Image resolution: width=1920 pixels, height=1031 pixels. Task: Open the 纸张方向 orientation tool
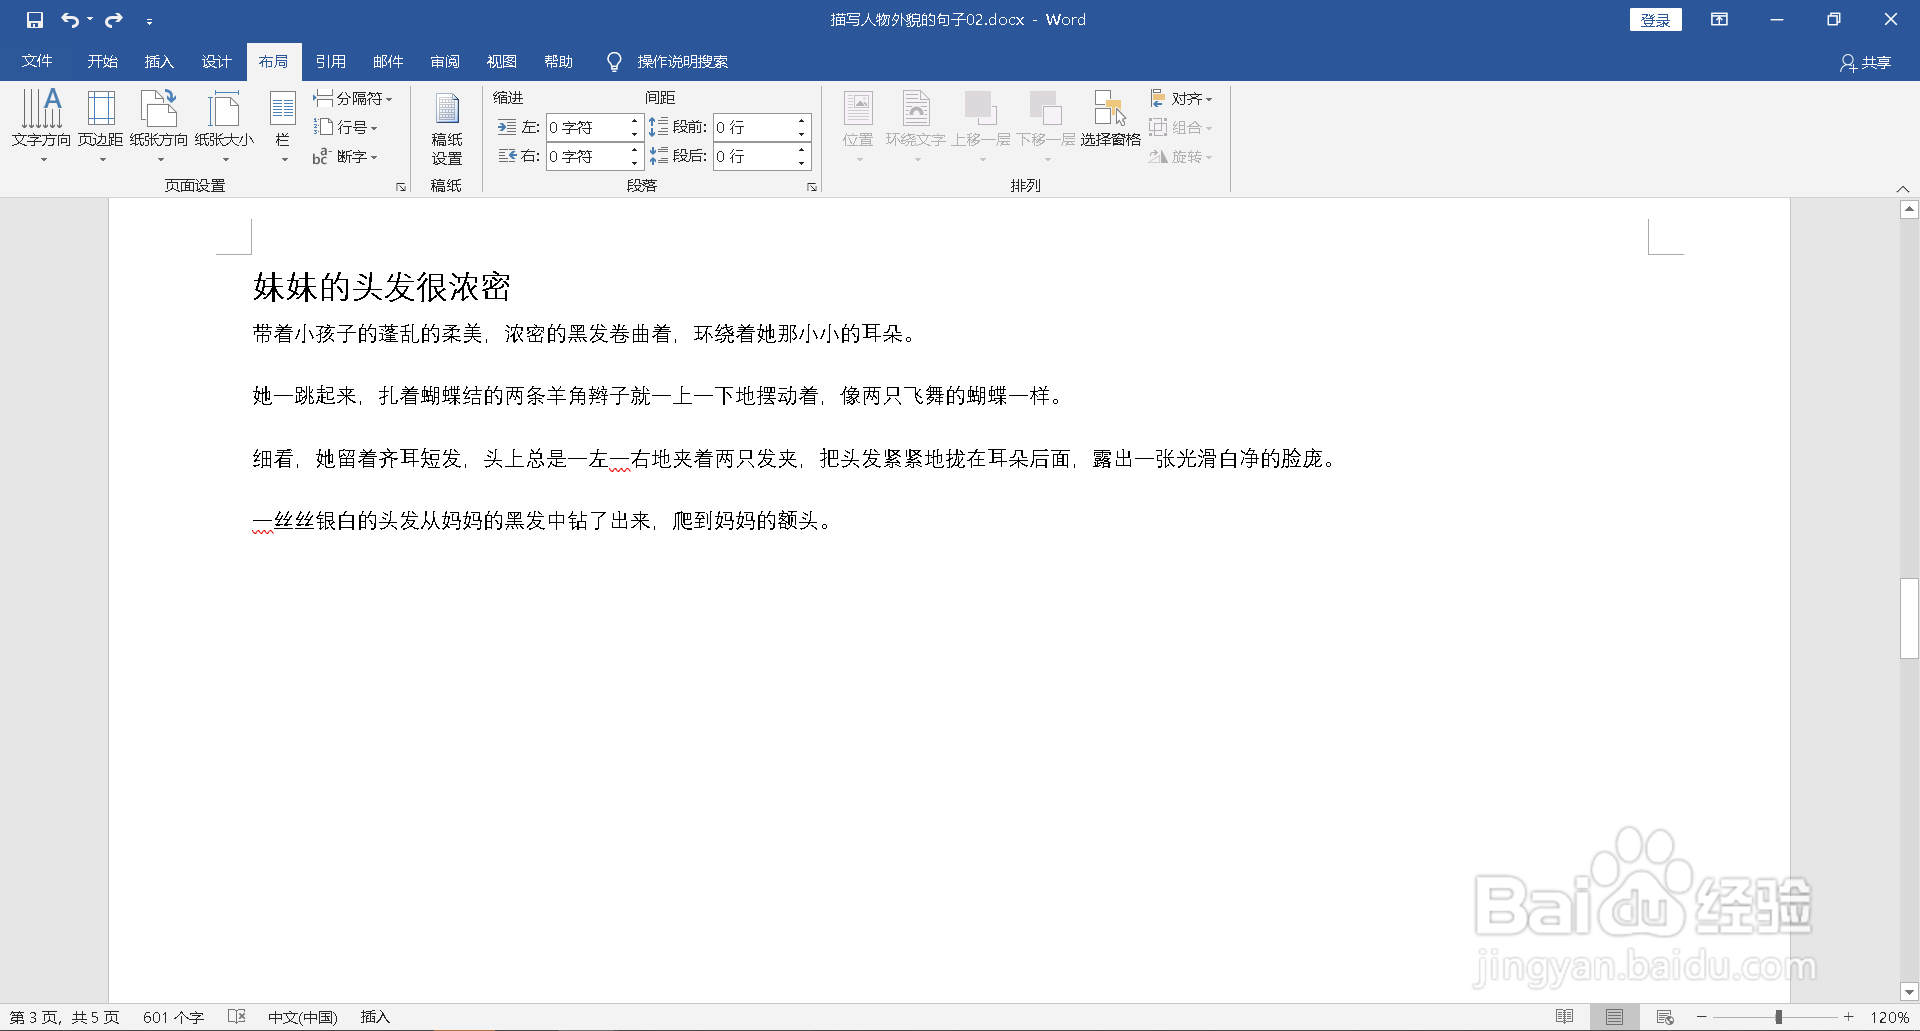[159, 125]
